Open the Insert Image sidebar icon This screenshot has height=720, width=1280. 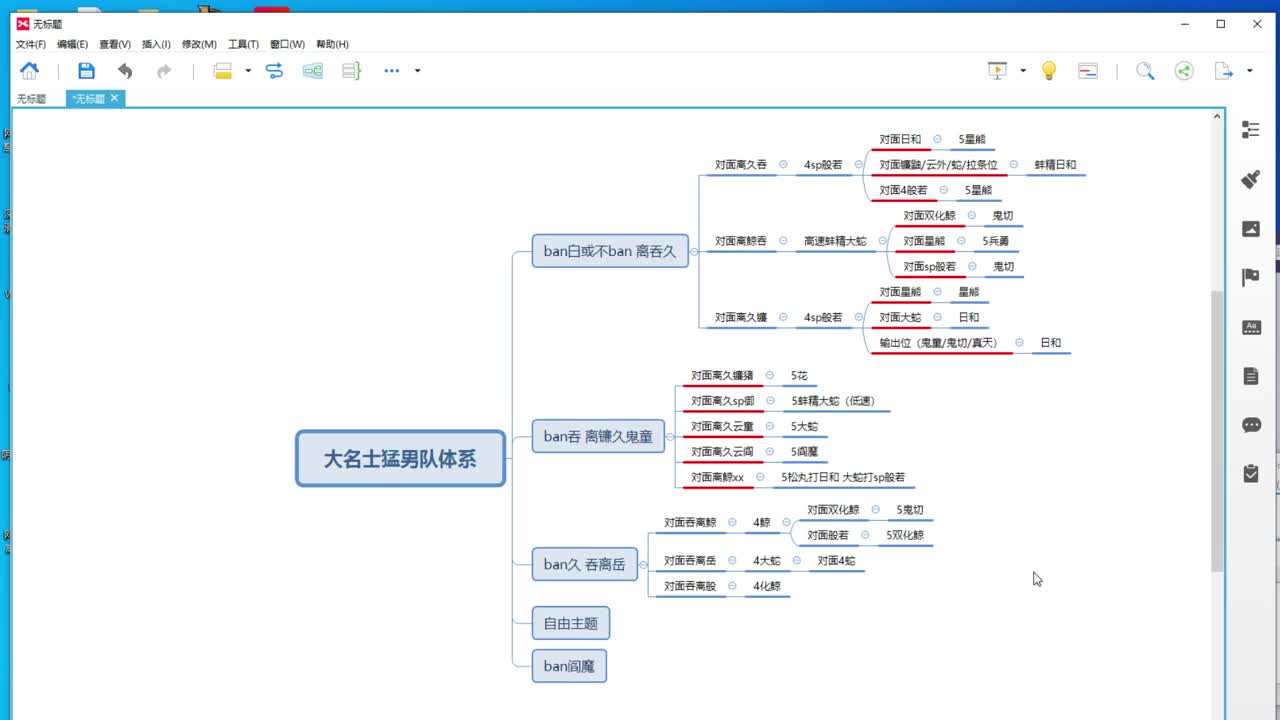1251,229
